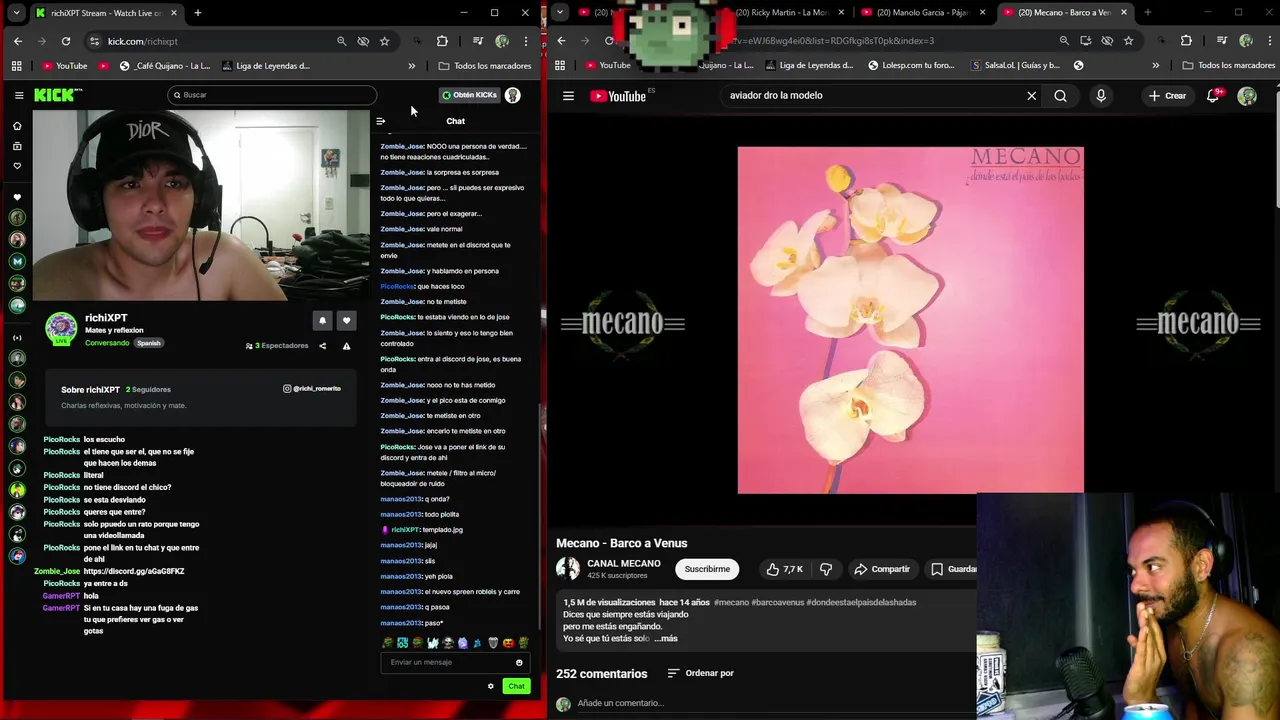Open the SalsaLoL bookmark in YouTube window
The height and width of the screenshot is (720, 1280).
[x=1015, y=66]
